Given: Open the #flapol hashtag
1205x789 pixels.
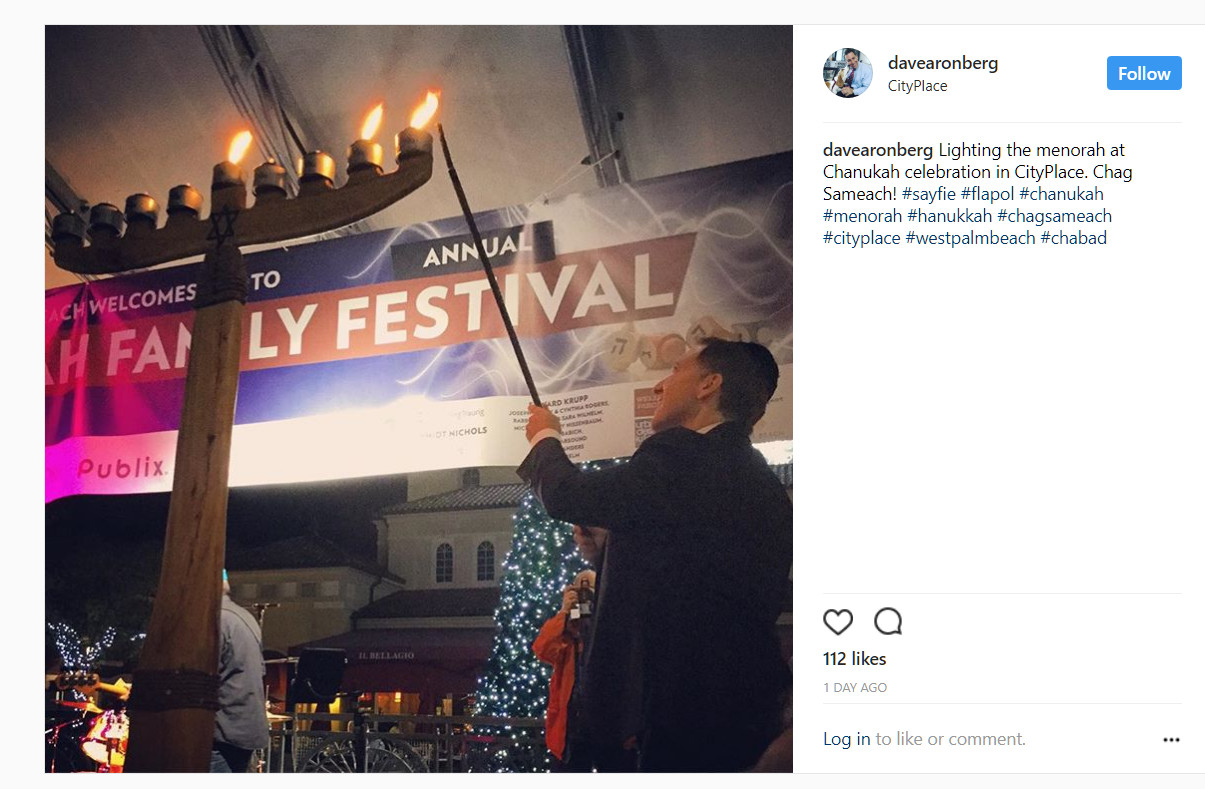Looking at the screenshot, I should click(987, 194).
